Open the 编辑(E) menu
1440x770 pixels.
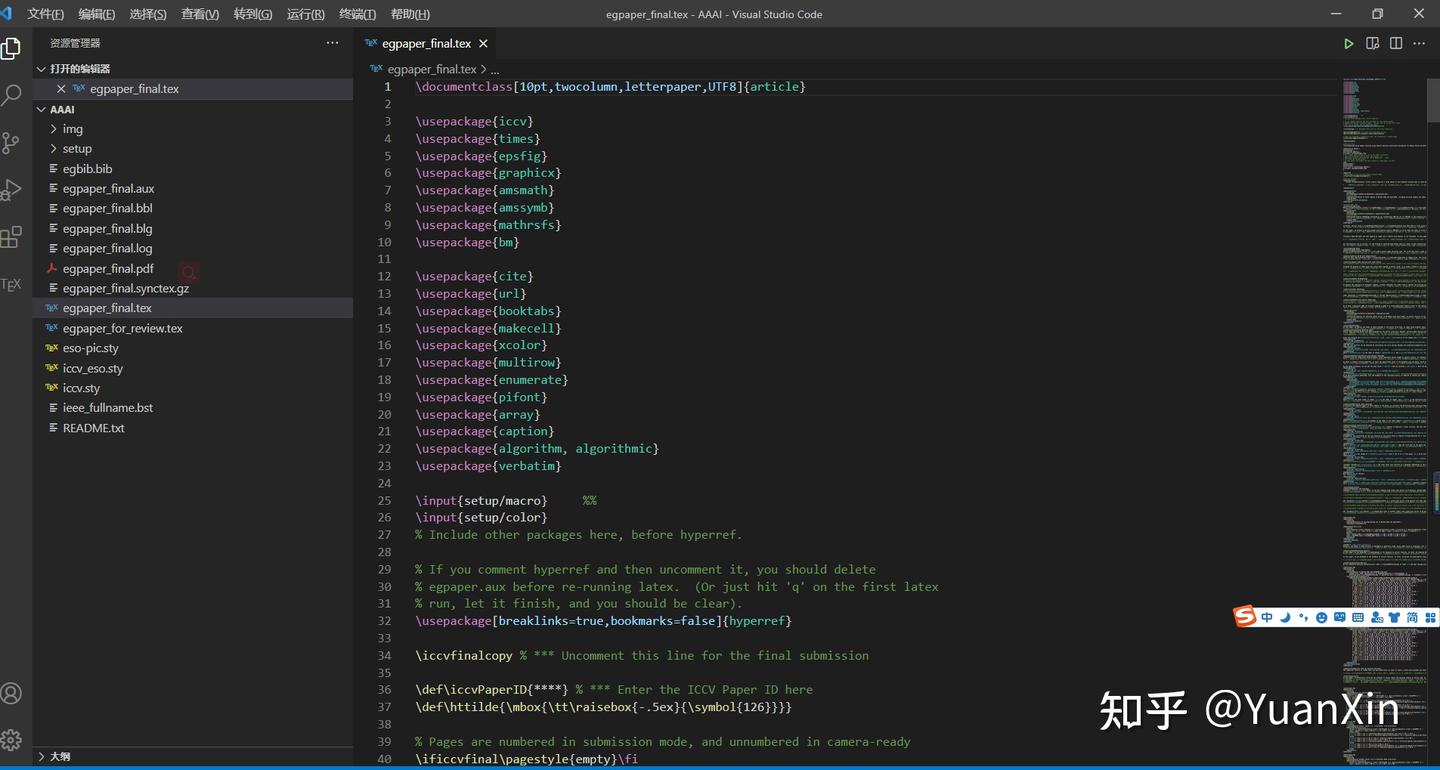click(97, 14)
